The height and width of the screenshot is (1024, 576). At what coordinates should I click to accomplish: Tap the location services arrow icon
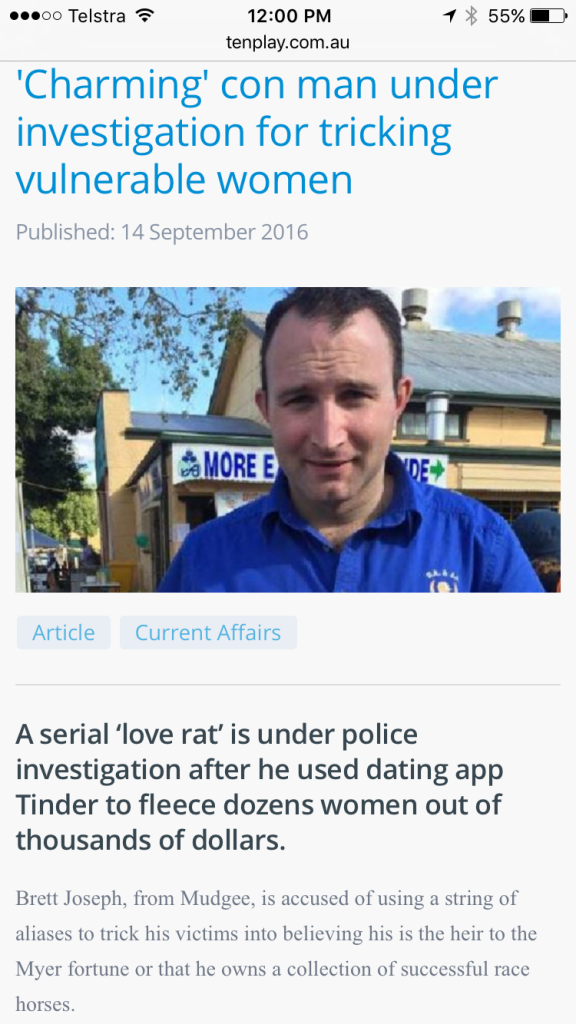coord(449,16)
